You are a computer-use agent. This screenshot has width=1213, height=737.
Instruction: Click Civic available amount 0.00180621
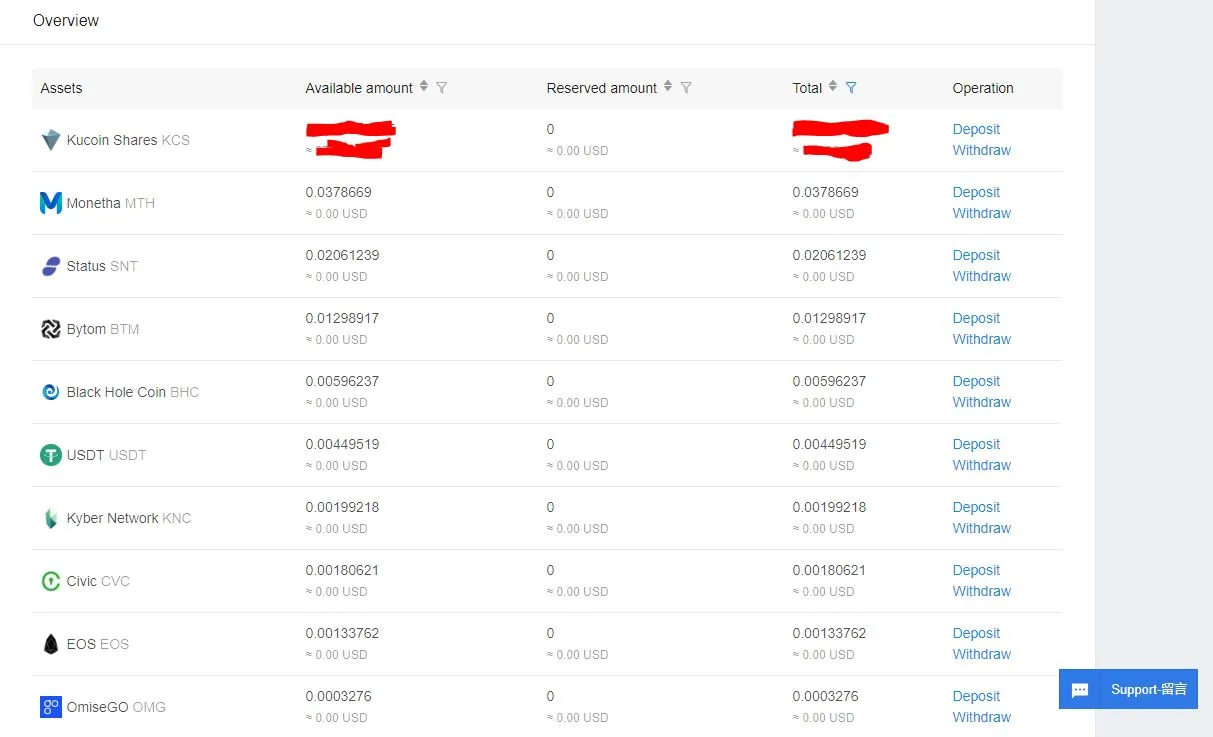coord(342,570)
